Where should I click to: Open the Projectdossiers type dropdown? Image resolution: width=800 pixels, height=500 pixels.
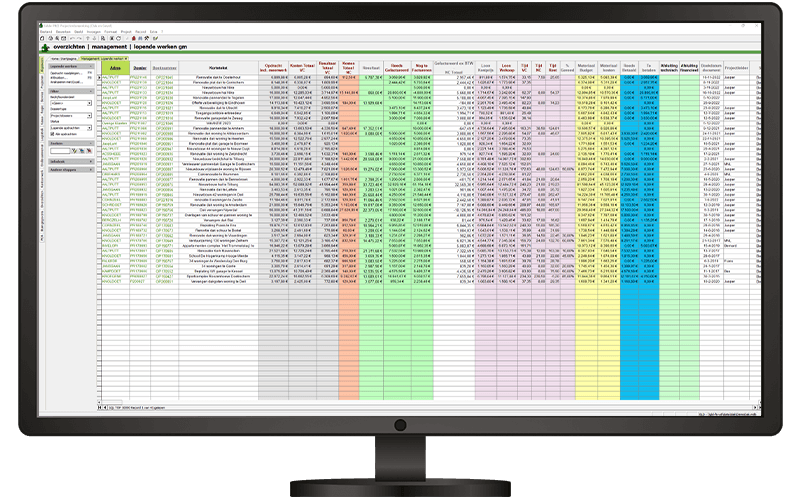click(x=71, y=116)
